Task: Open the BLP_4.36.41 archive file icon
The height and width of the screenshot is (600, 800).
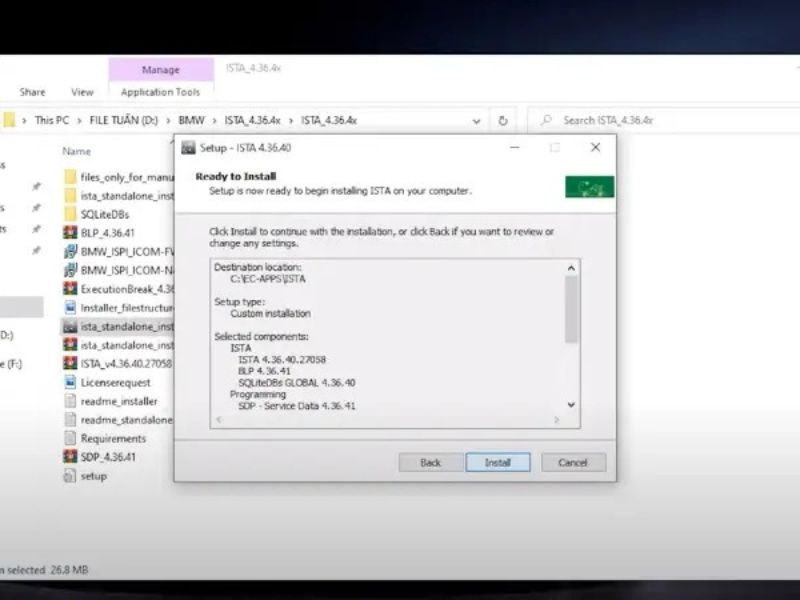Action: point(70,233)
